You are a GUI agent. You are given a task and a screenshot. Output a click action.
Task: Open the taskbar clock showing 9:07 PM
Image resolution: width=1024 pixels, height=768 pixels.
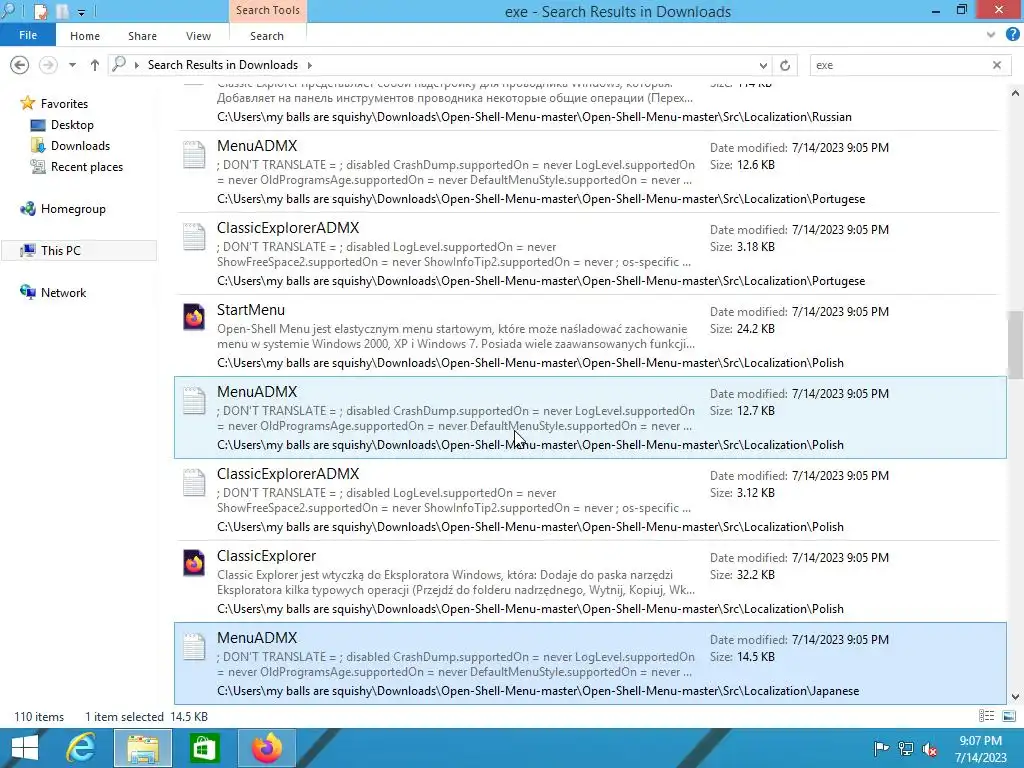980,749
